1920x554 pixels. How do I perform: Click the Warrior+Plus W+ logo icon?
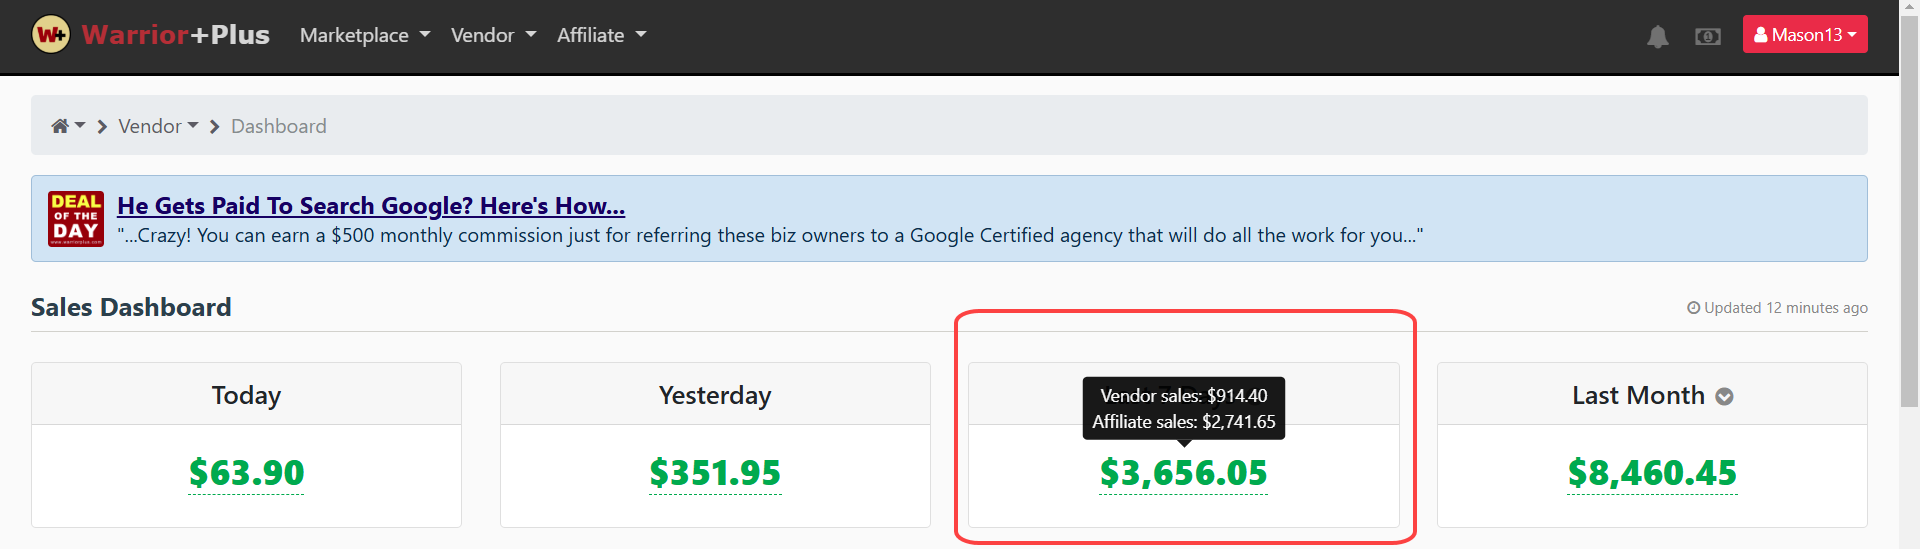click(51, 35)
